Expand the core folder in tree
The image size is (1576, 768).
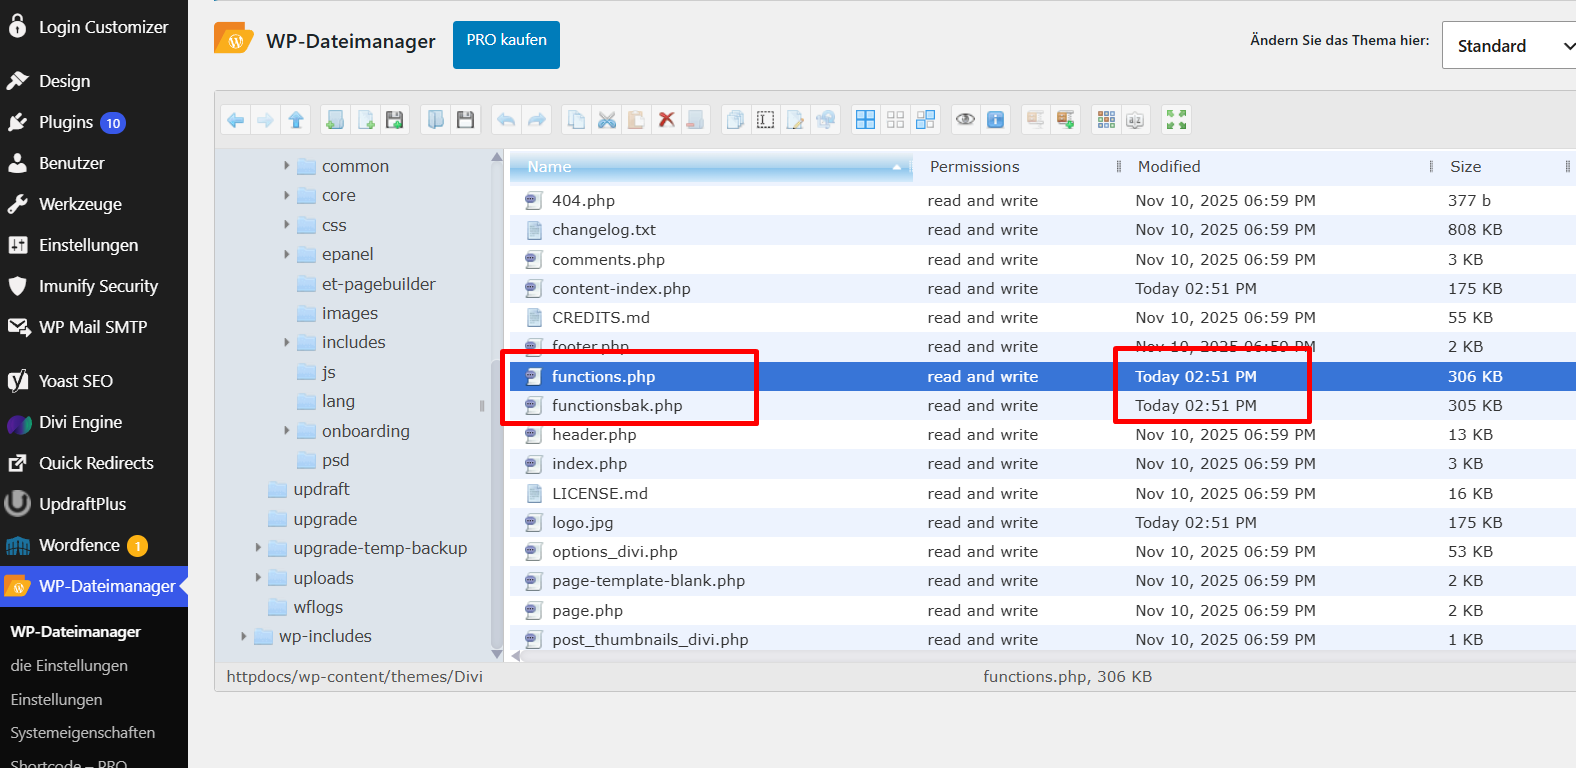[x=287, y=196]
